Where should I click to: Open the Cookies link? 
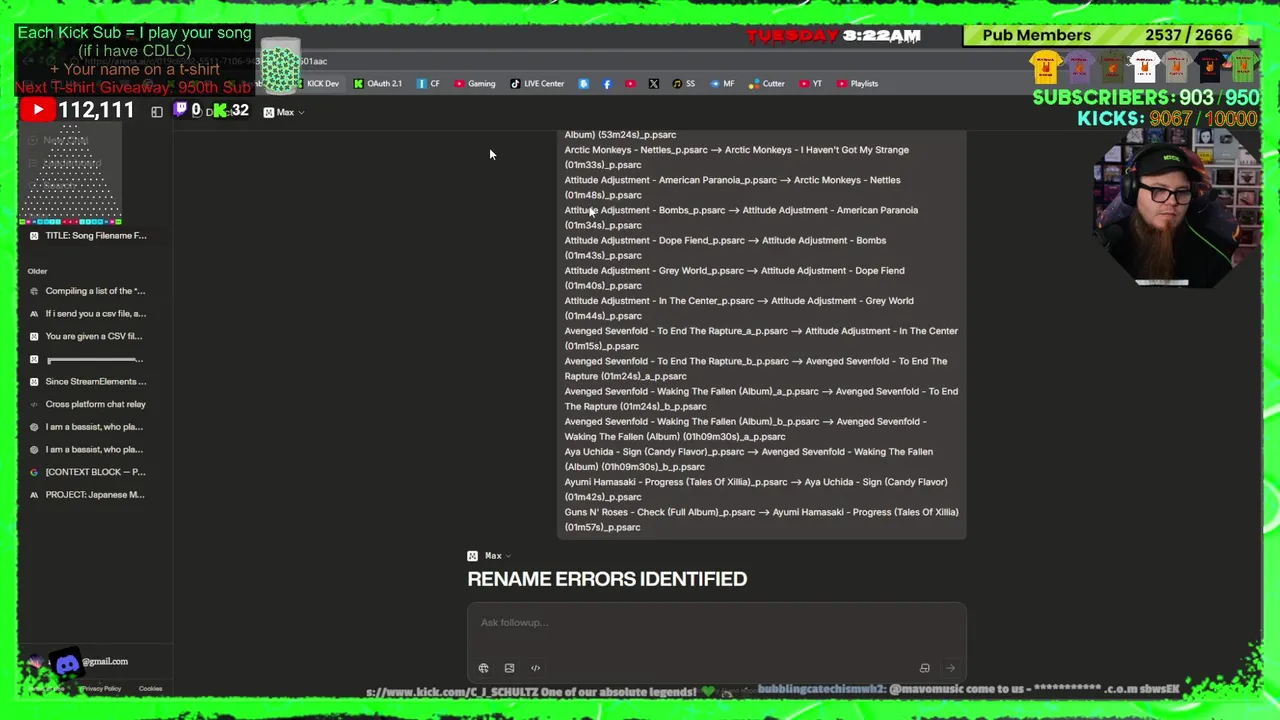(x=150, y=689)
